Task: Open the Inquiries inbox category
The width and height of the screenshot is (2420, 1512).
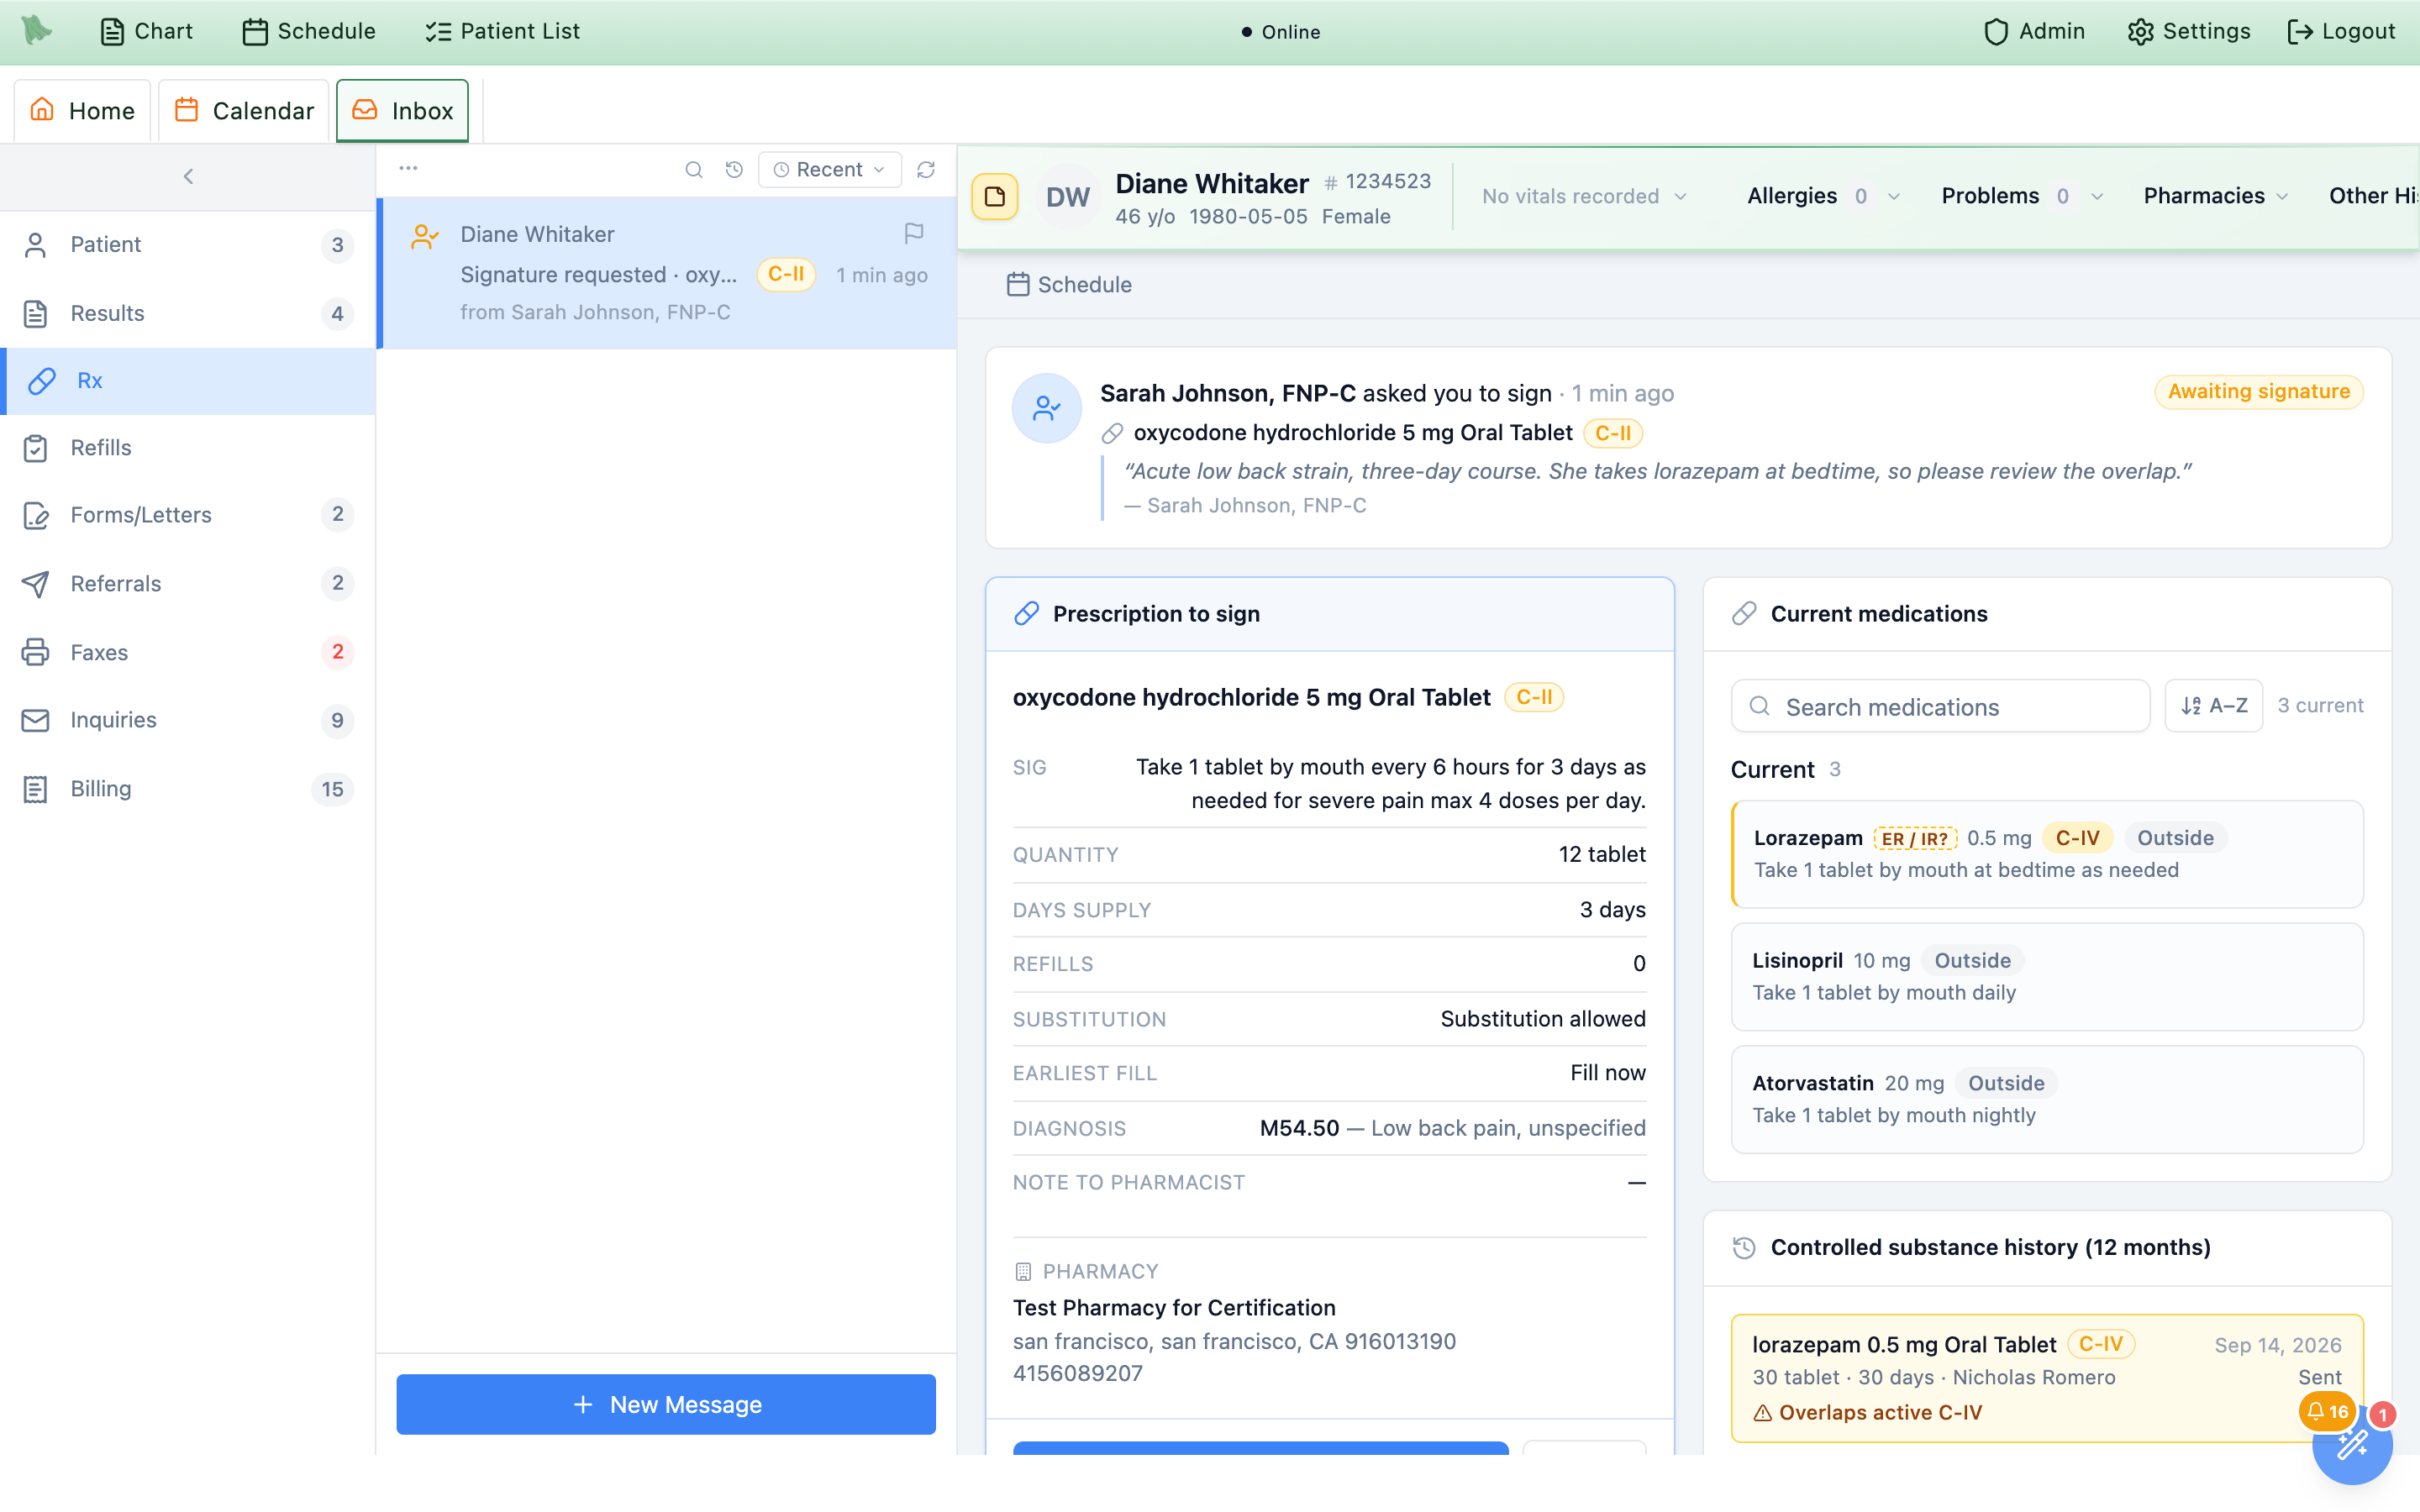Action: tap(188, 720)
